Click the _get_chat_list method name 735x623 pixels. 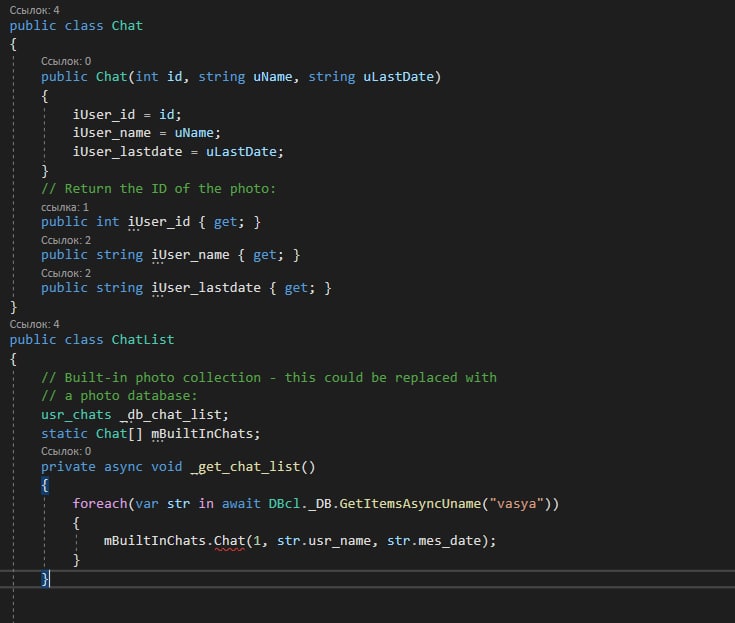point(245,467)
